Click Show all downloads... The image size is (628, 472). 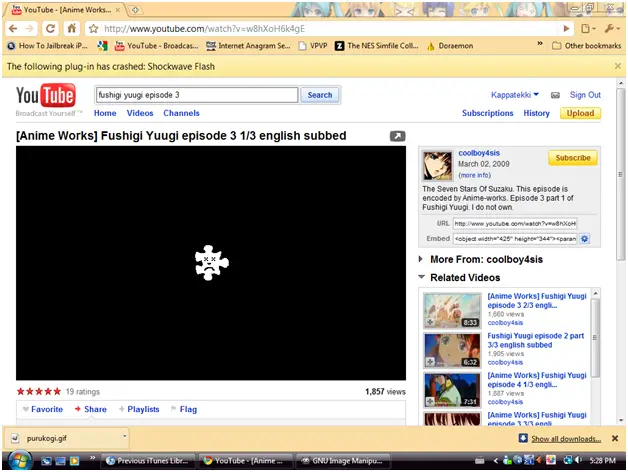coord(566,439)
